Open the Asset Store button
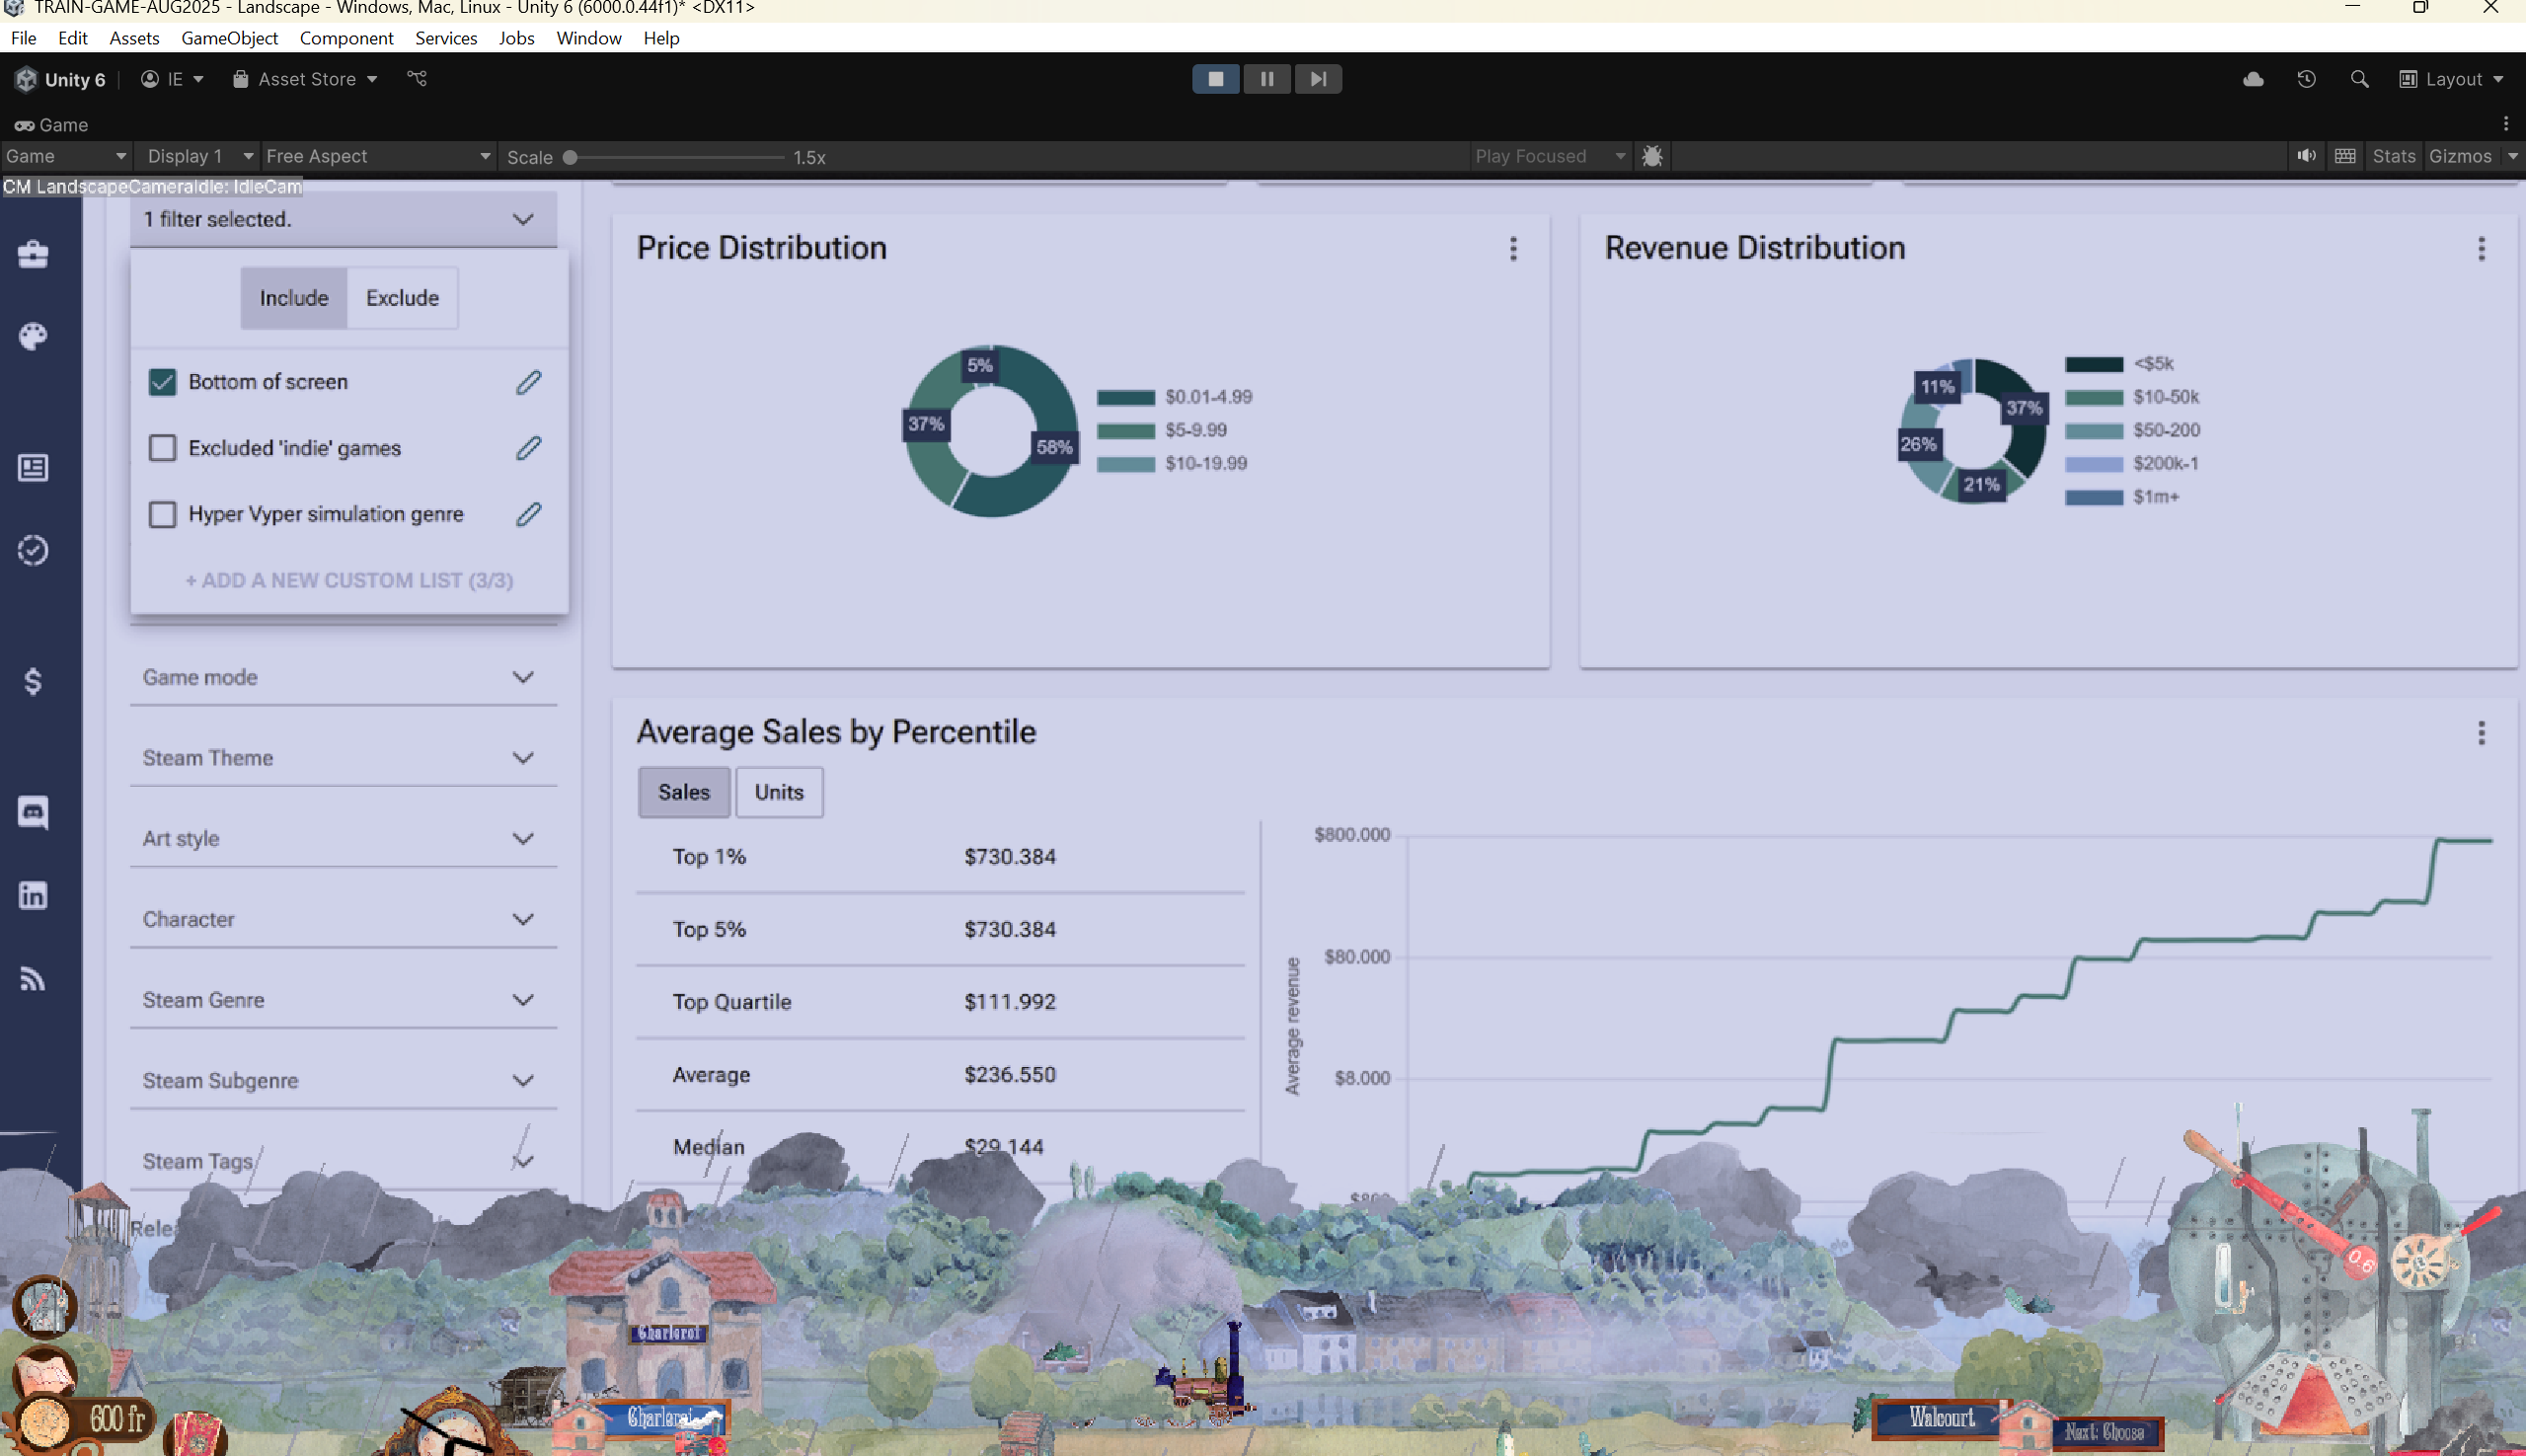2526x1456 pixels. (x=305, y=79)
